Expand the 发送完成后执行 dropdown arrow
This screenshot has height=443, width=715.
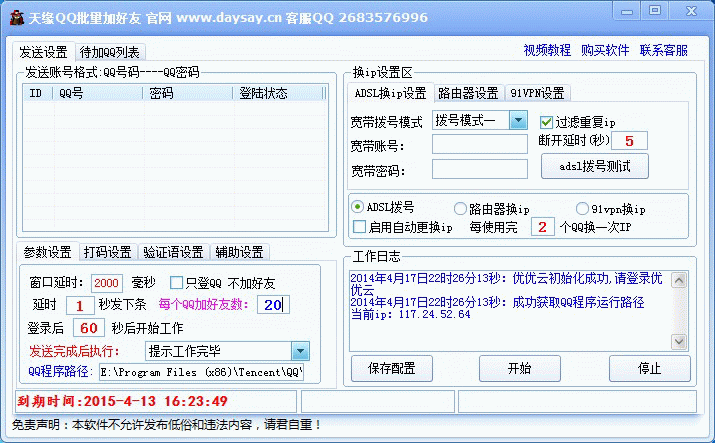[300, 351]
